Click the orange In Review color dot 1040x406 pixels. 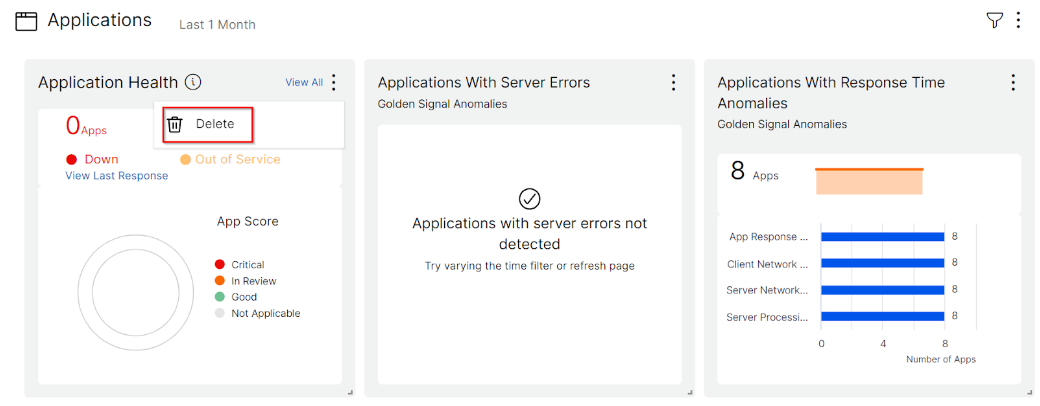220,281
